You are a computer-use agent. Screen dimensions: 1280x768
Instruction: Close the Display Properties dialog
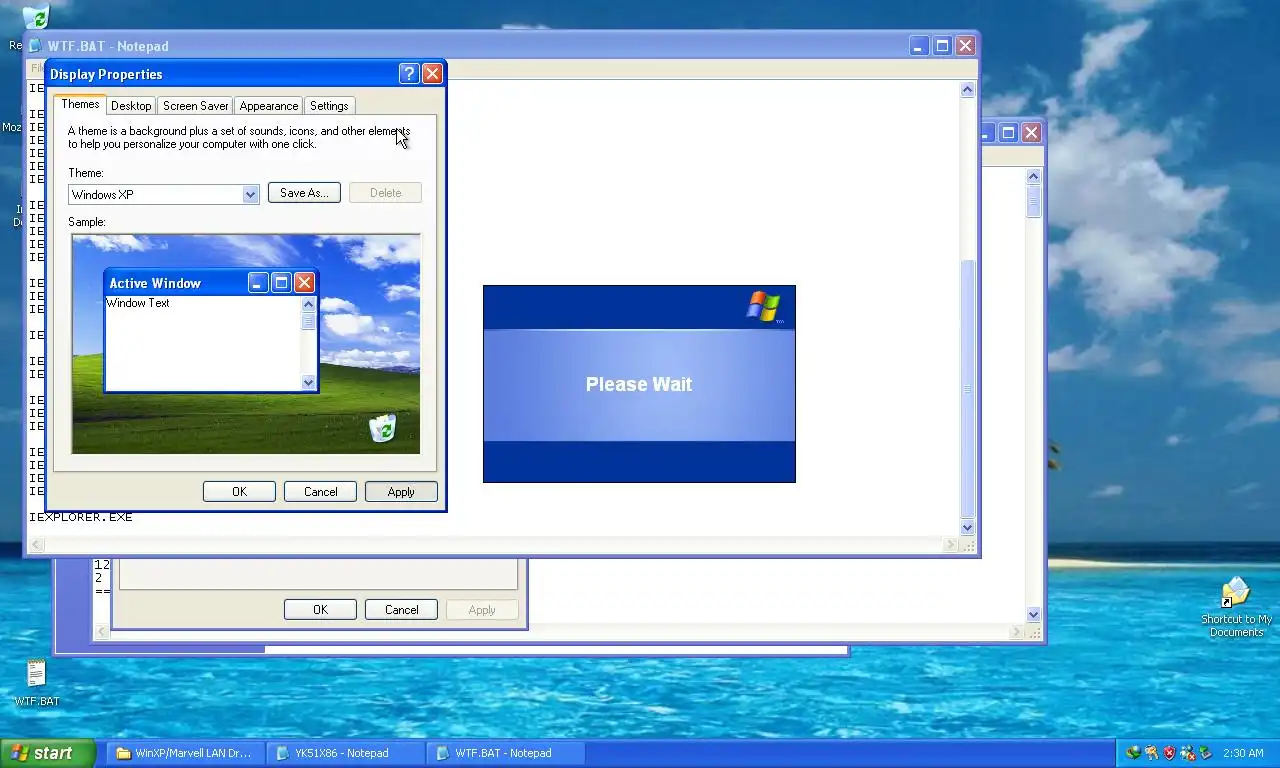click(432, 73)
